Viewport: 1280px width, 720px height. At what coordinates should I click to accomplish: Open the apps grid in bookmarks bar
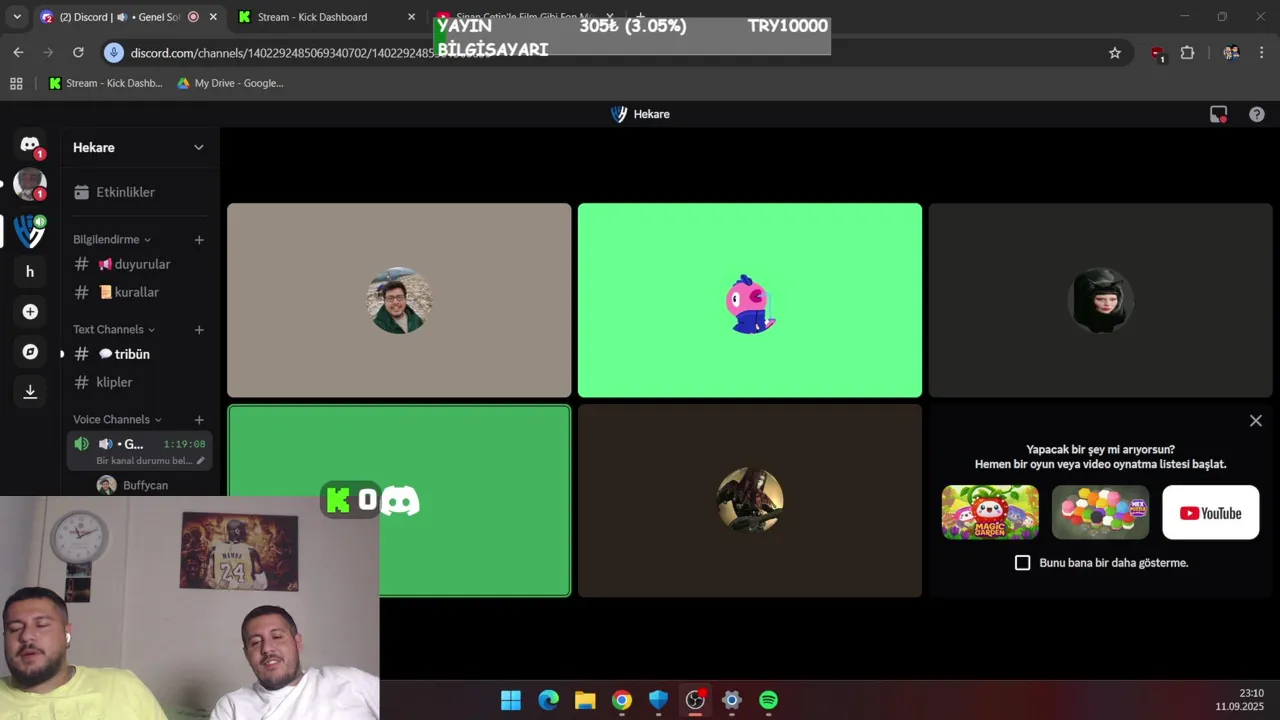[x=16, y=84]
